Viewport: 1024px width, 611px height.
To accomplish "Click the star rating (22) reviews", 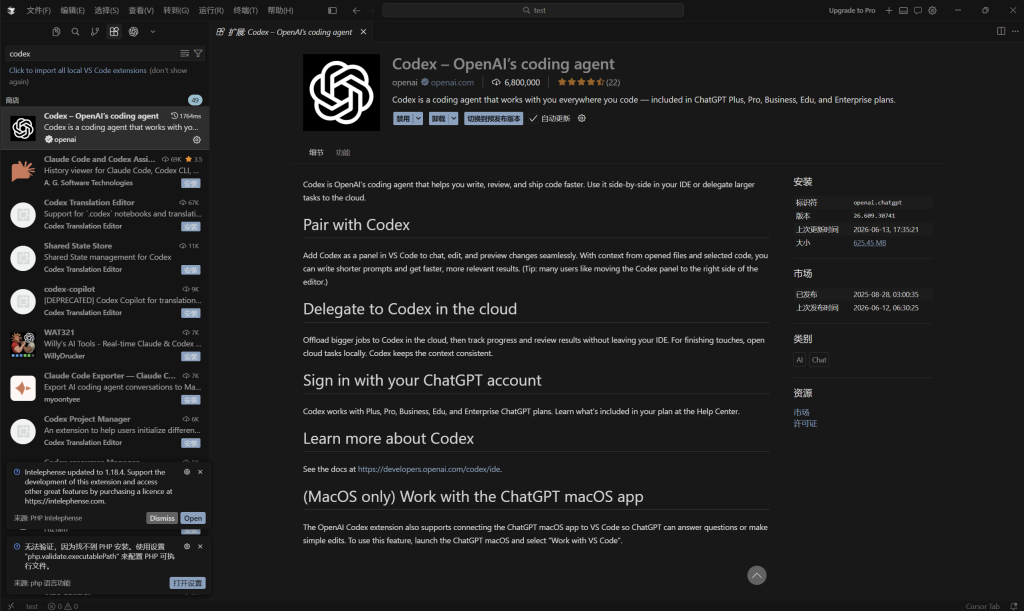I will pos(588,82).
